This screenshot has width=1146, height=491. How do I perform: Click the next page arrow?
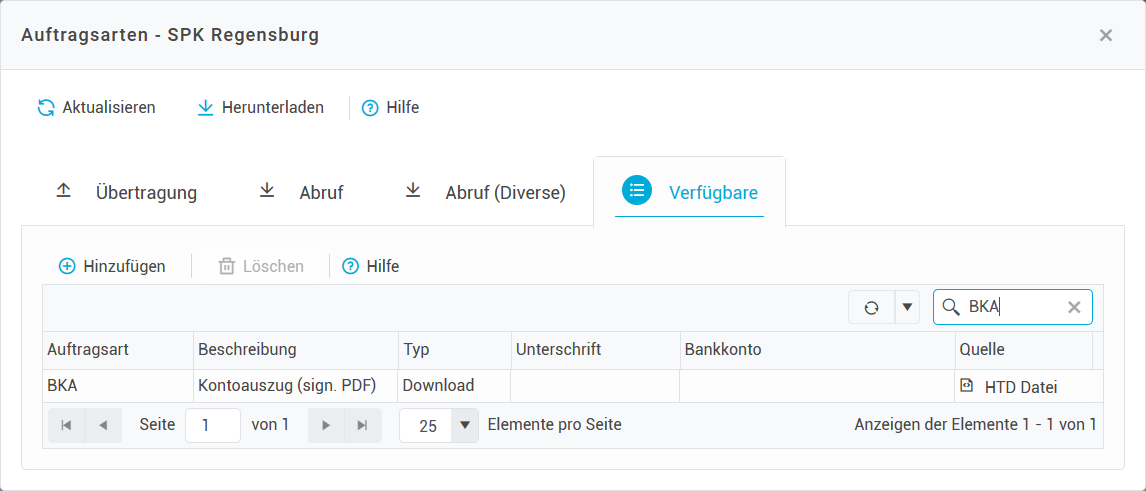(x=326, y=425)
